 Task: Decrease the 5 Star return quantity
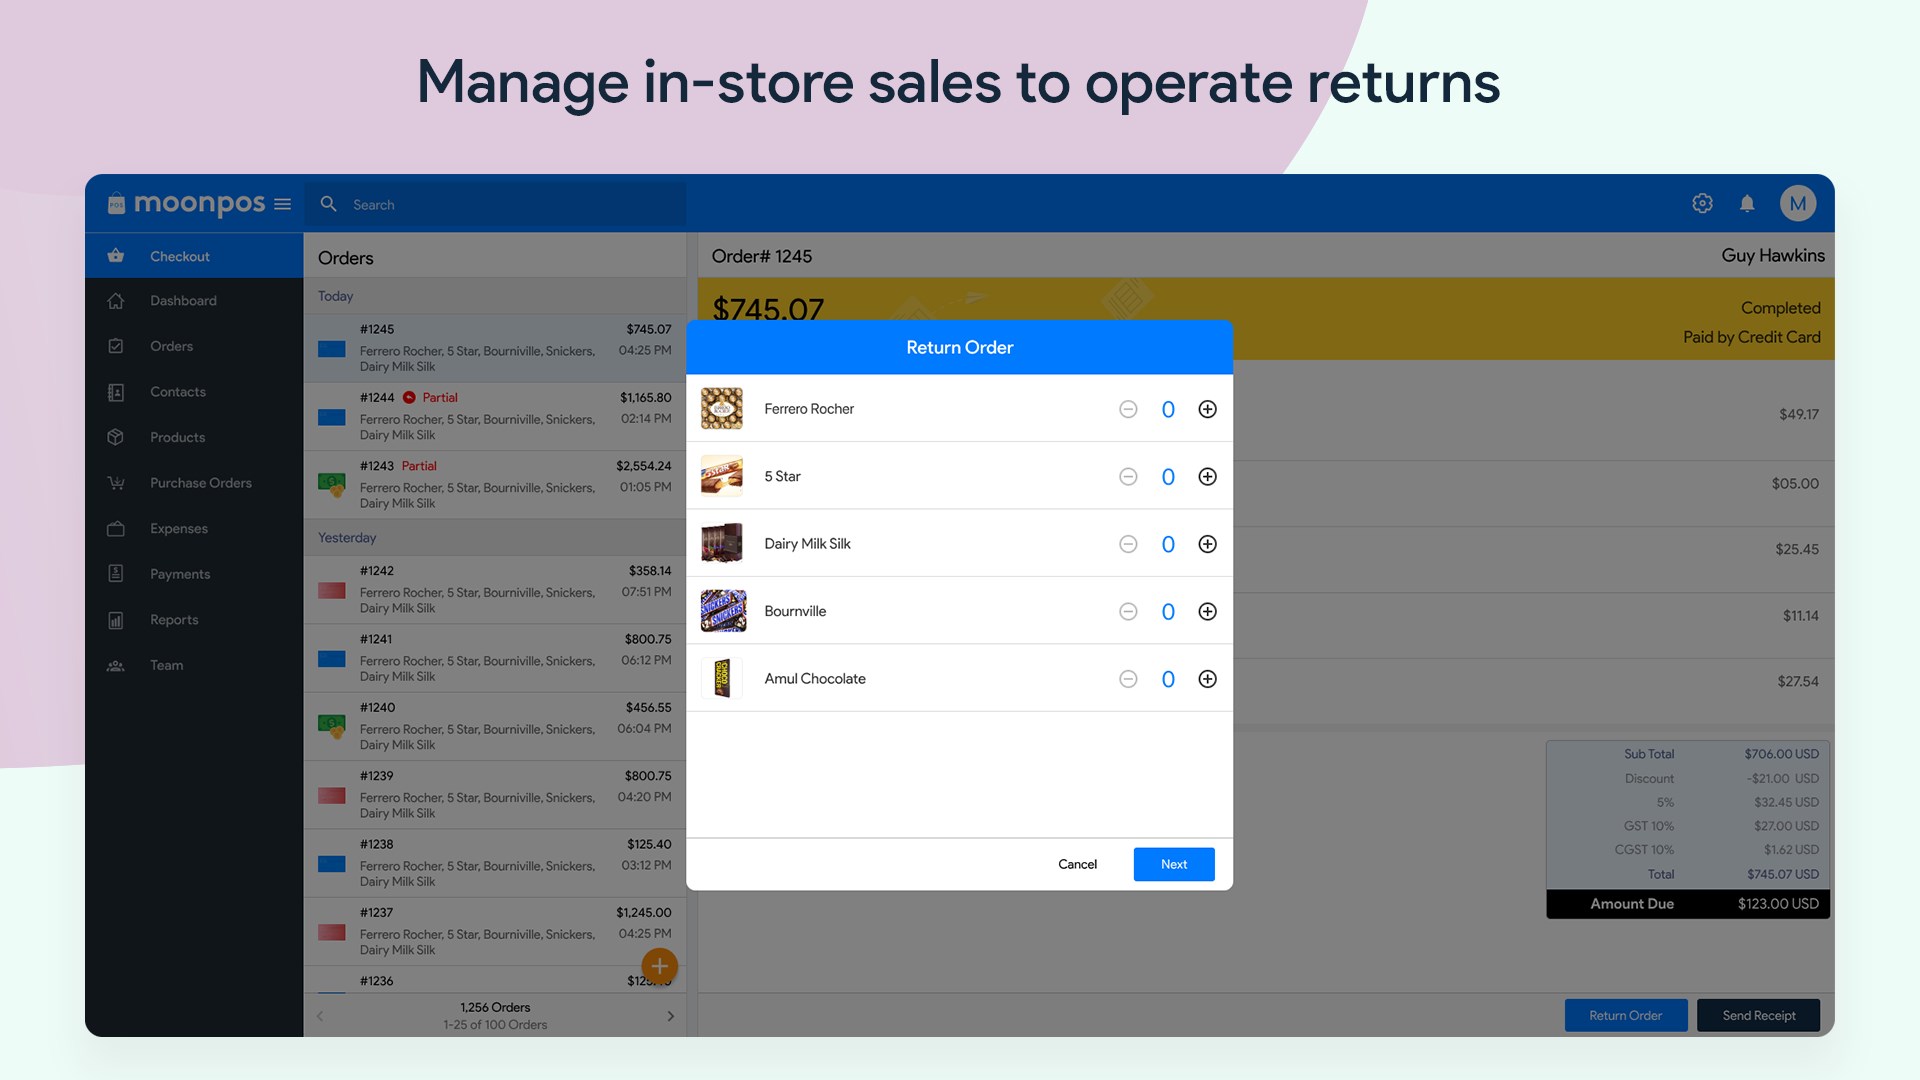coord(1128,477)
